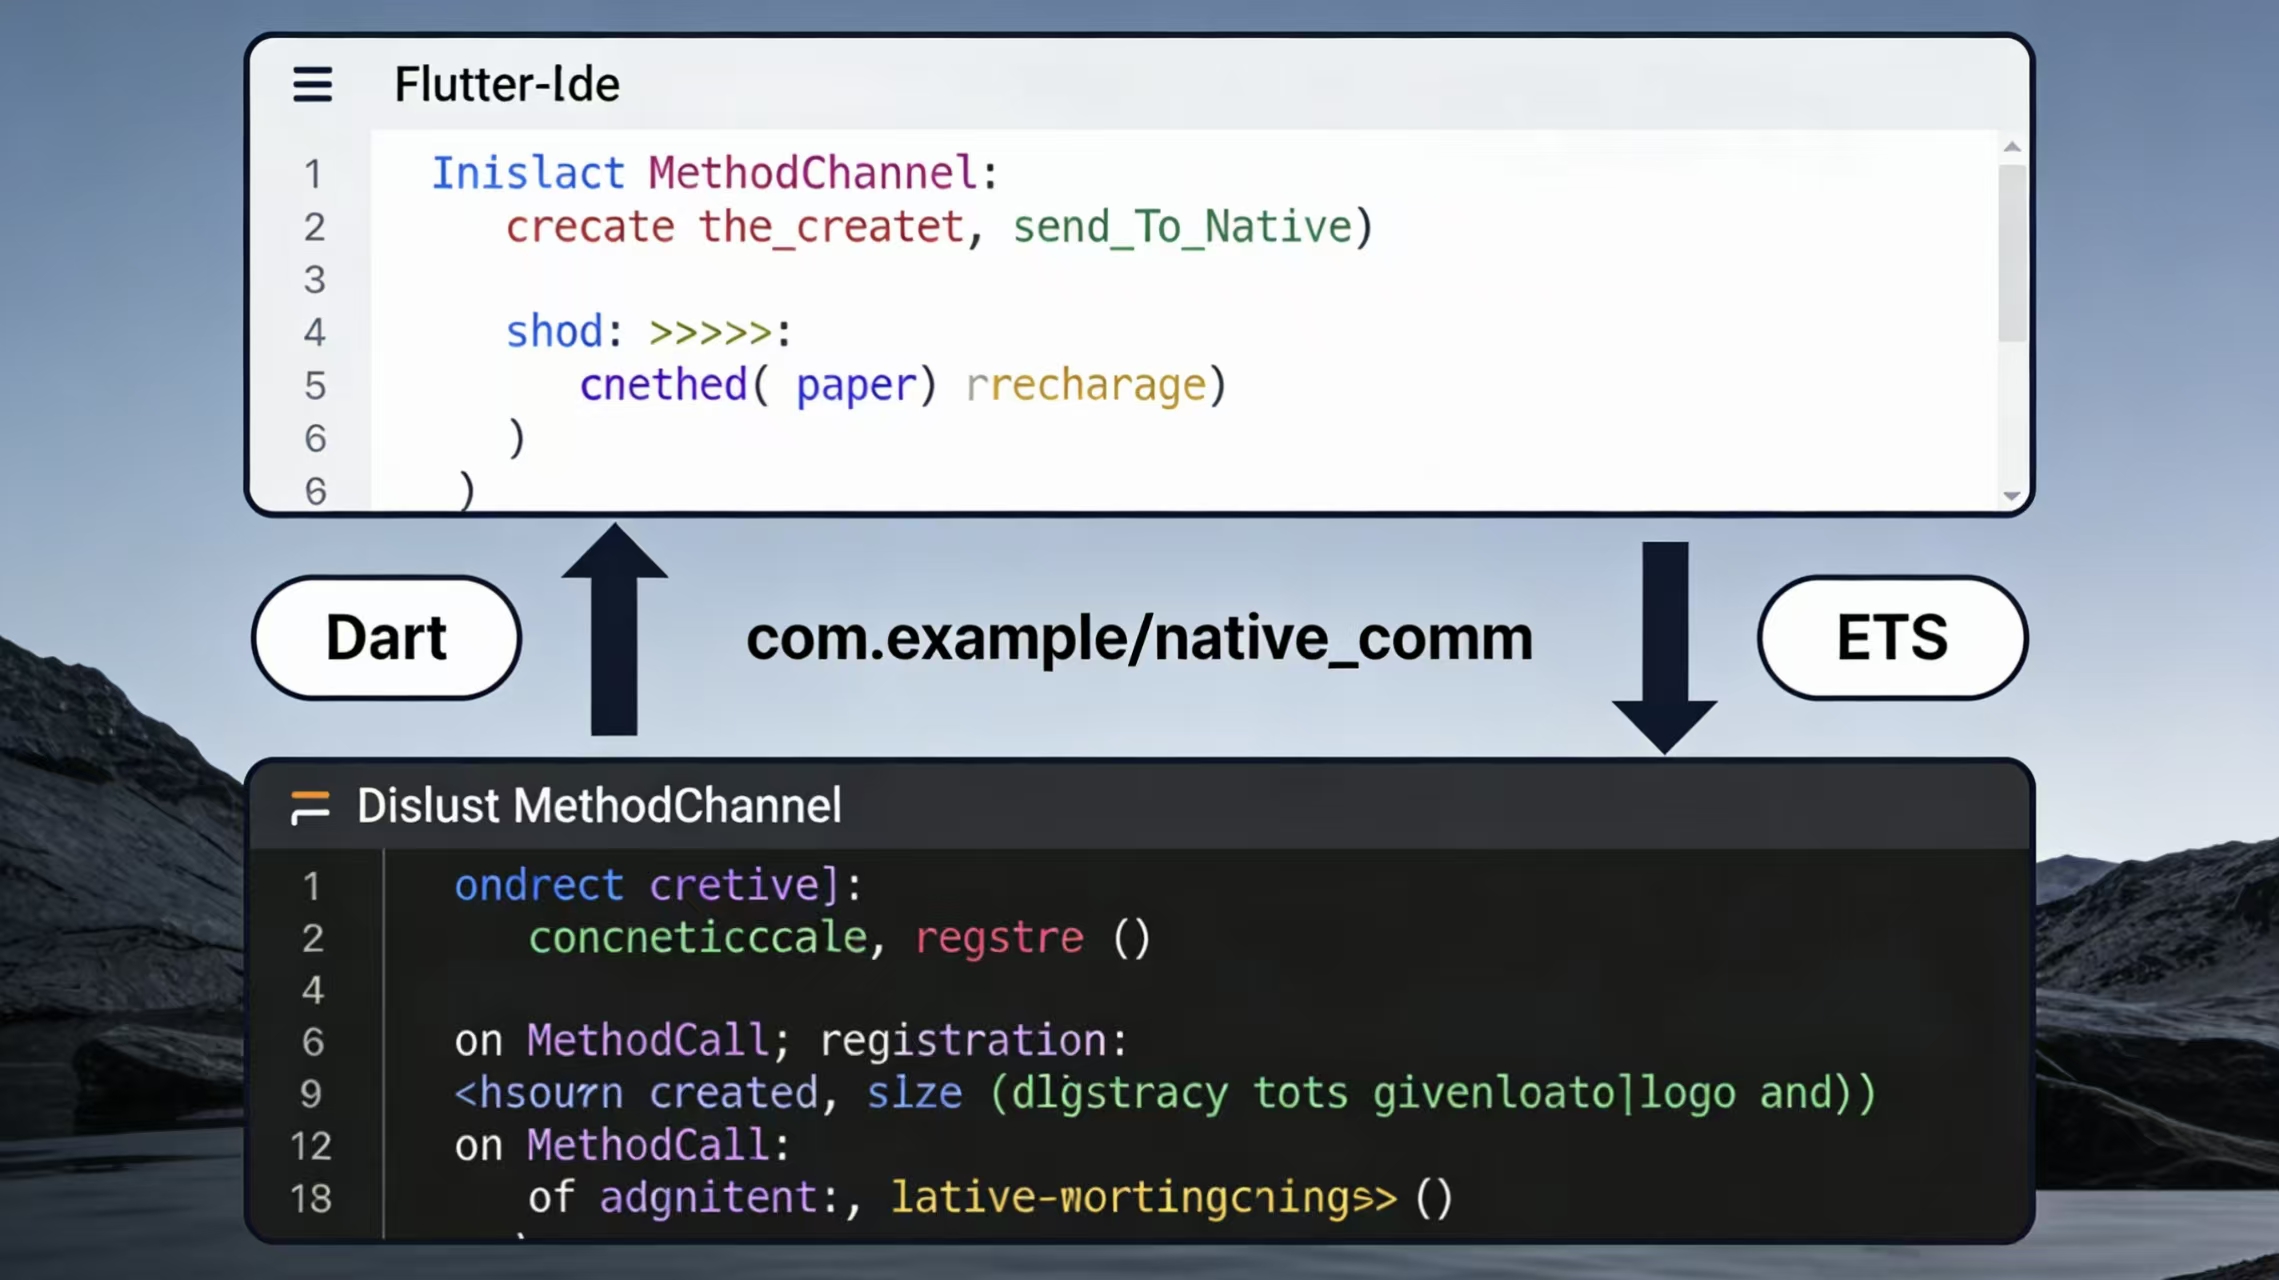Click the com.example/native_comm channel label

click(x=1139, y=638)
